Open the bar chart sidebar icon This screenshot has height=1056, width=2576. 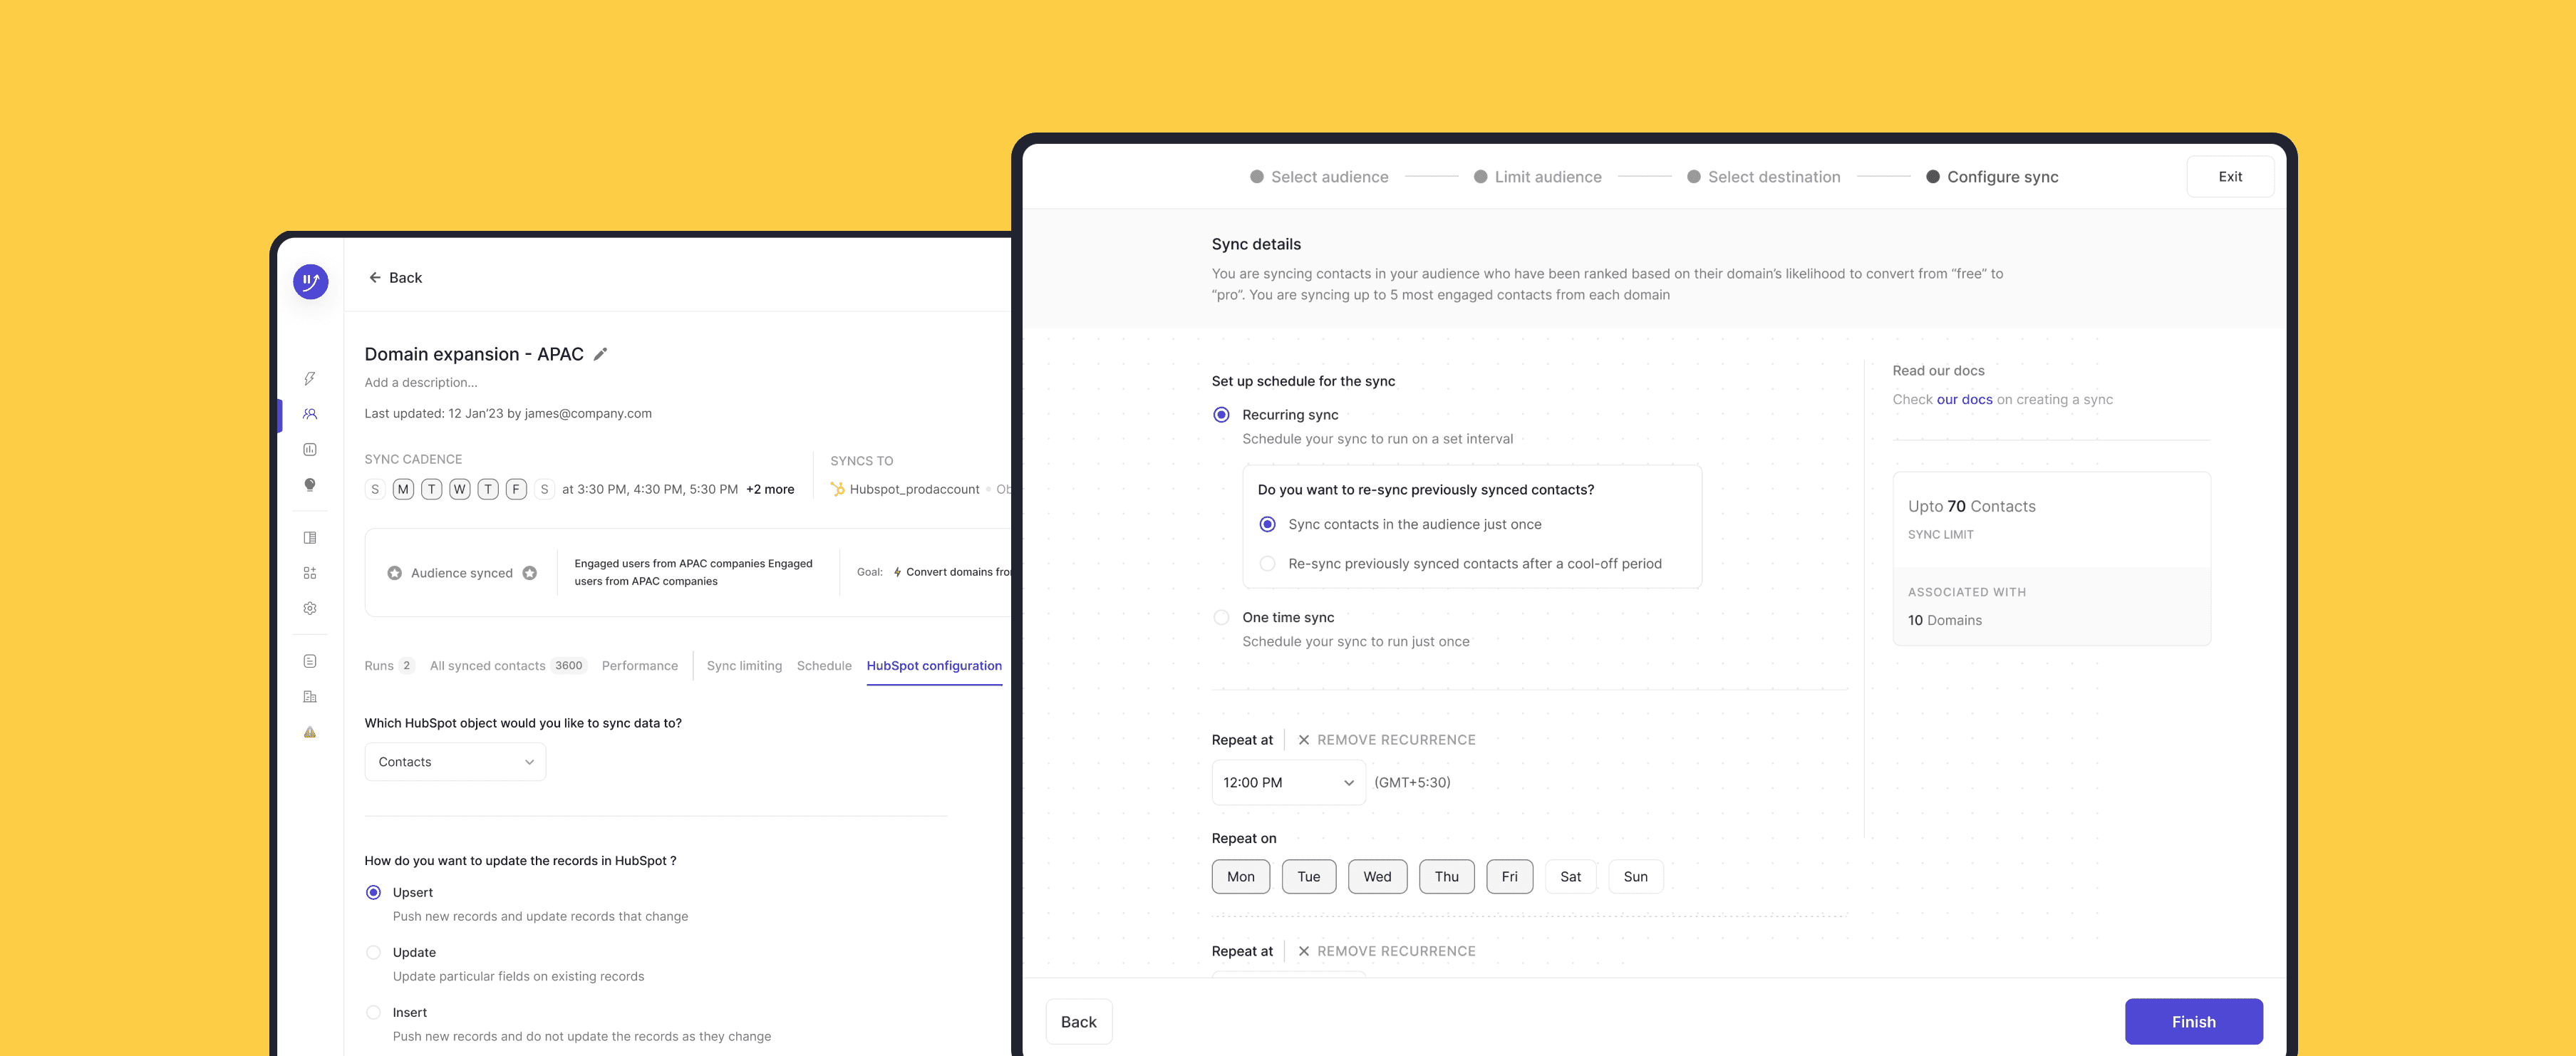310,450
